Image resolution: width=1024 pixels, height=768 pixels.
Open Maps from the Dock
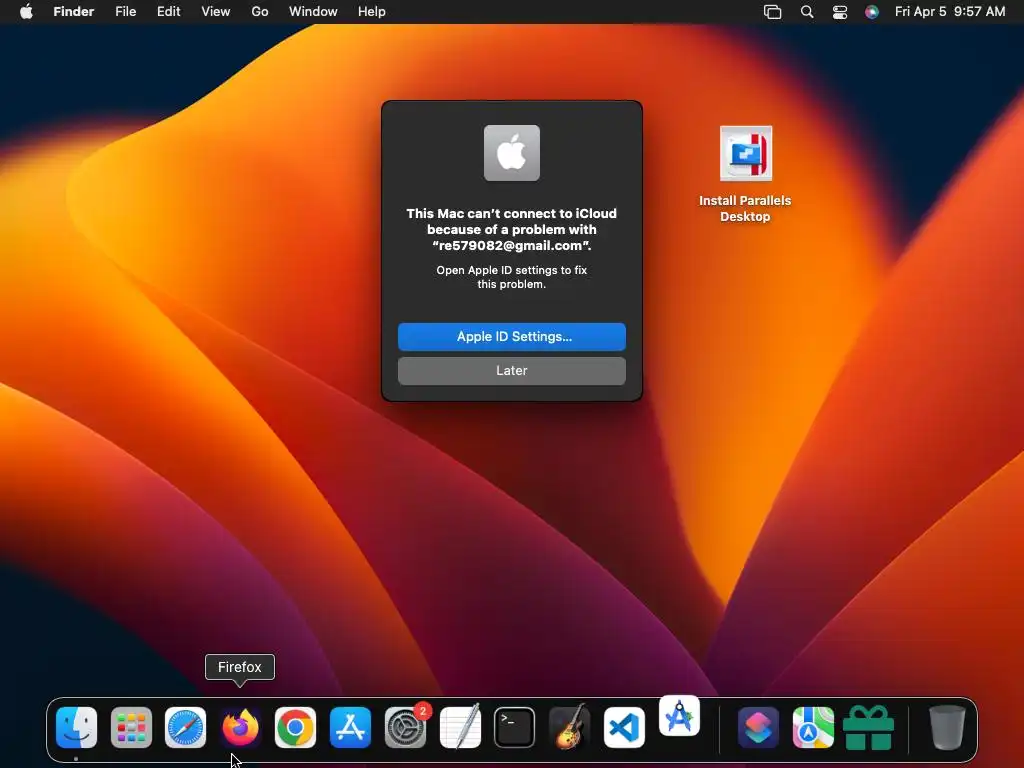tap(813, 727)
